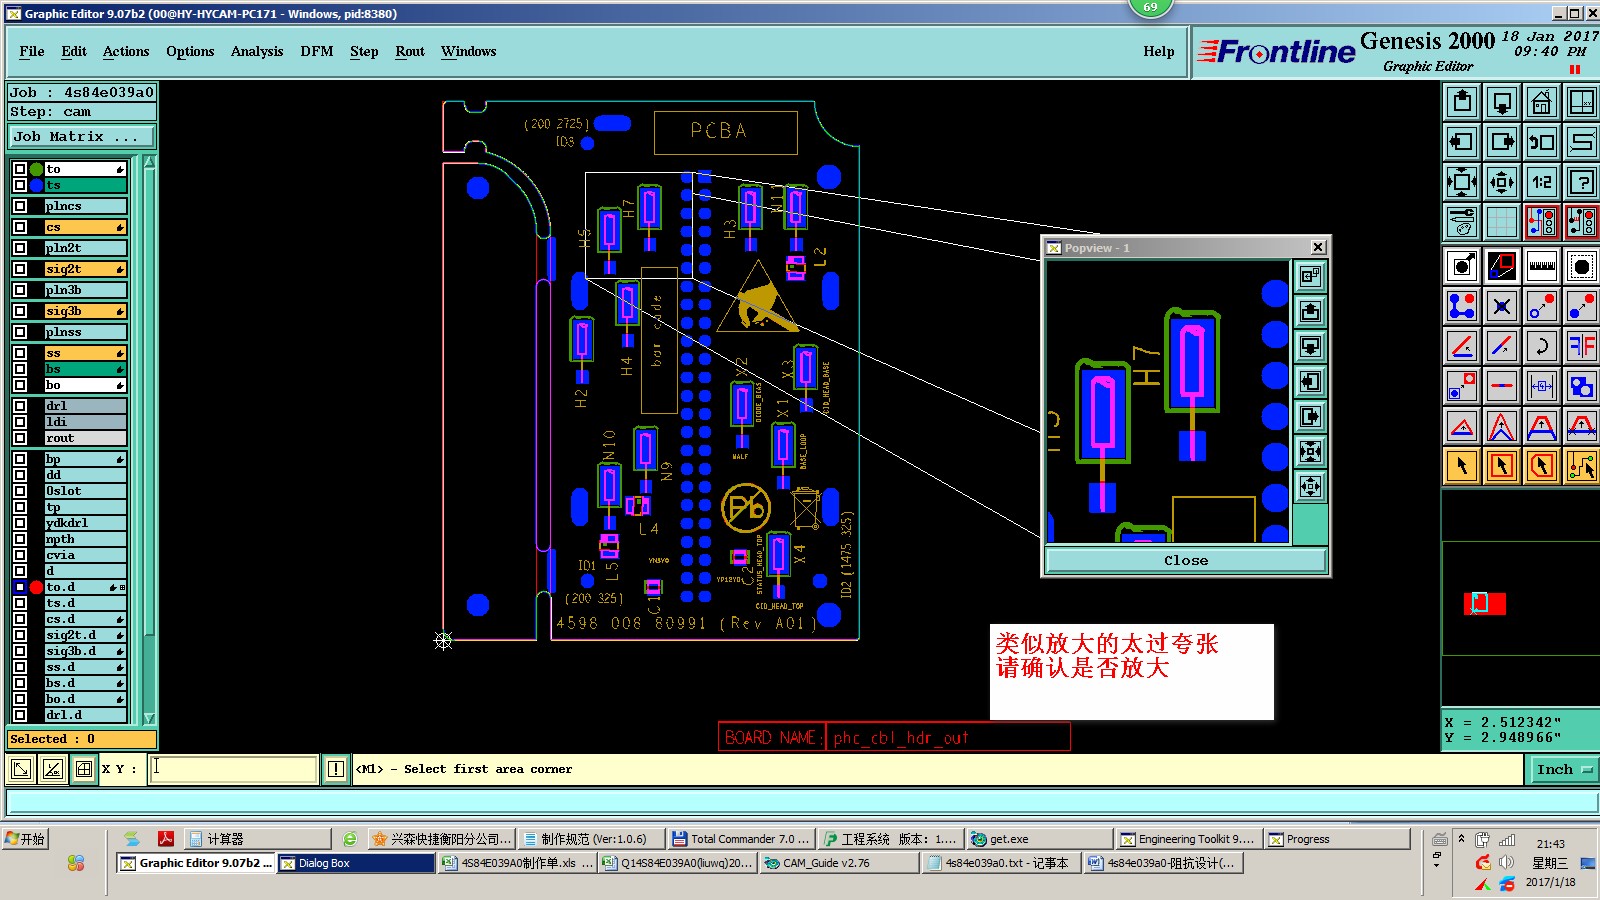Click the X Y coordinate input field
Screen dimensions: 1600x900
(x=233, y=769)
